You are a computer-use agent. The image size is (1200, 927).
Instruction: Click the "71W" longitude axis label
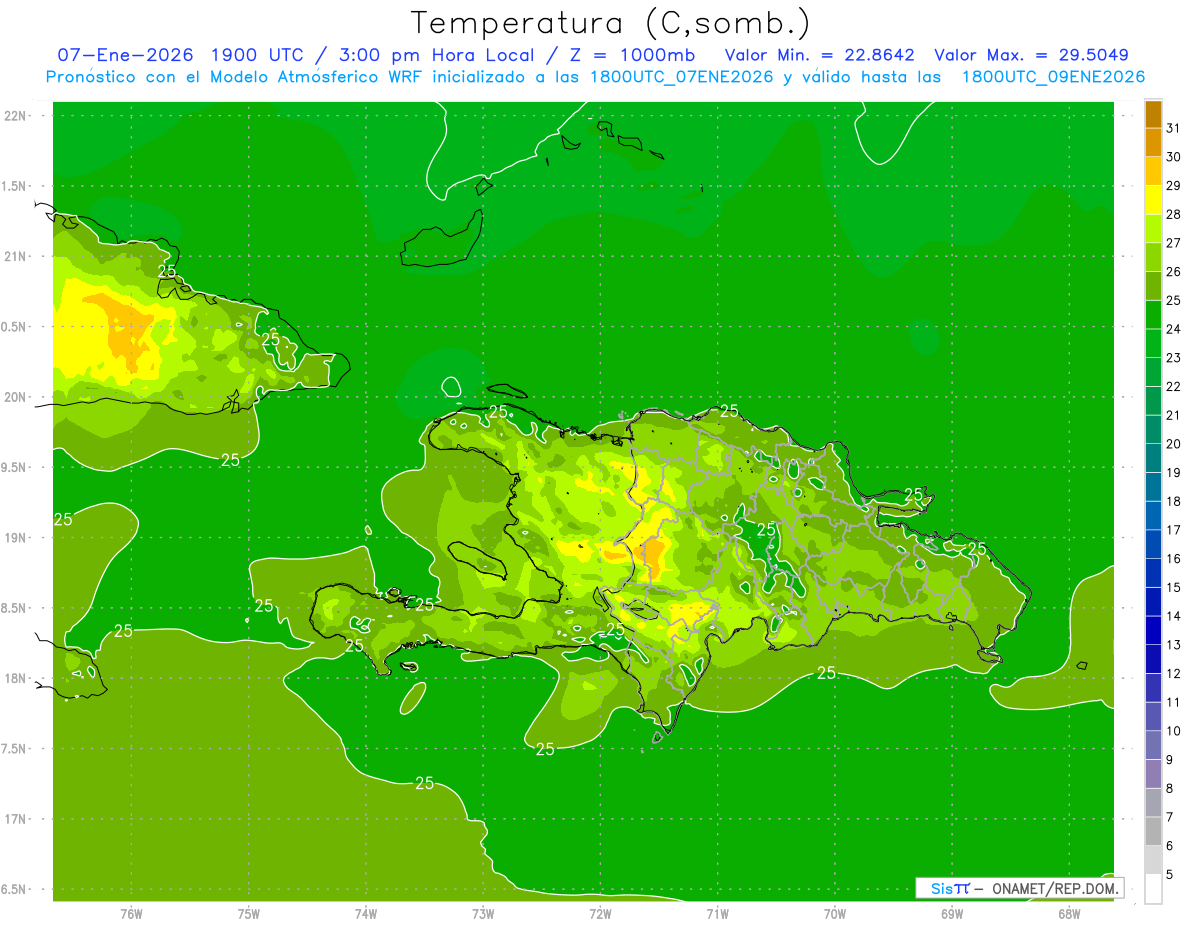click(717, 914)
